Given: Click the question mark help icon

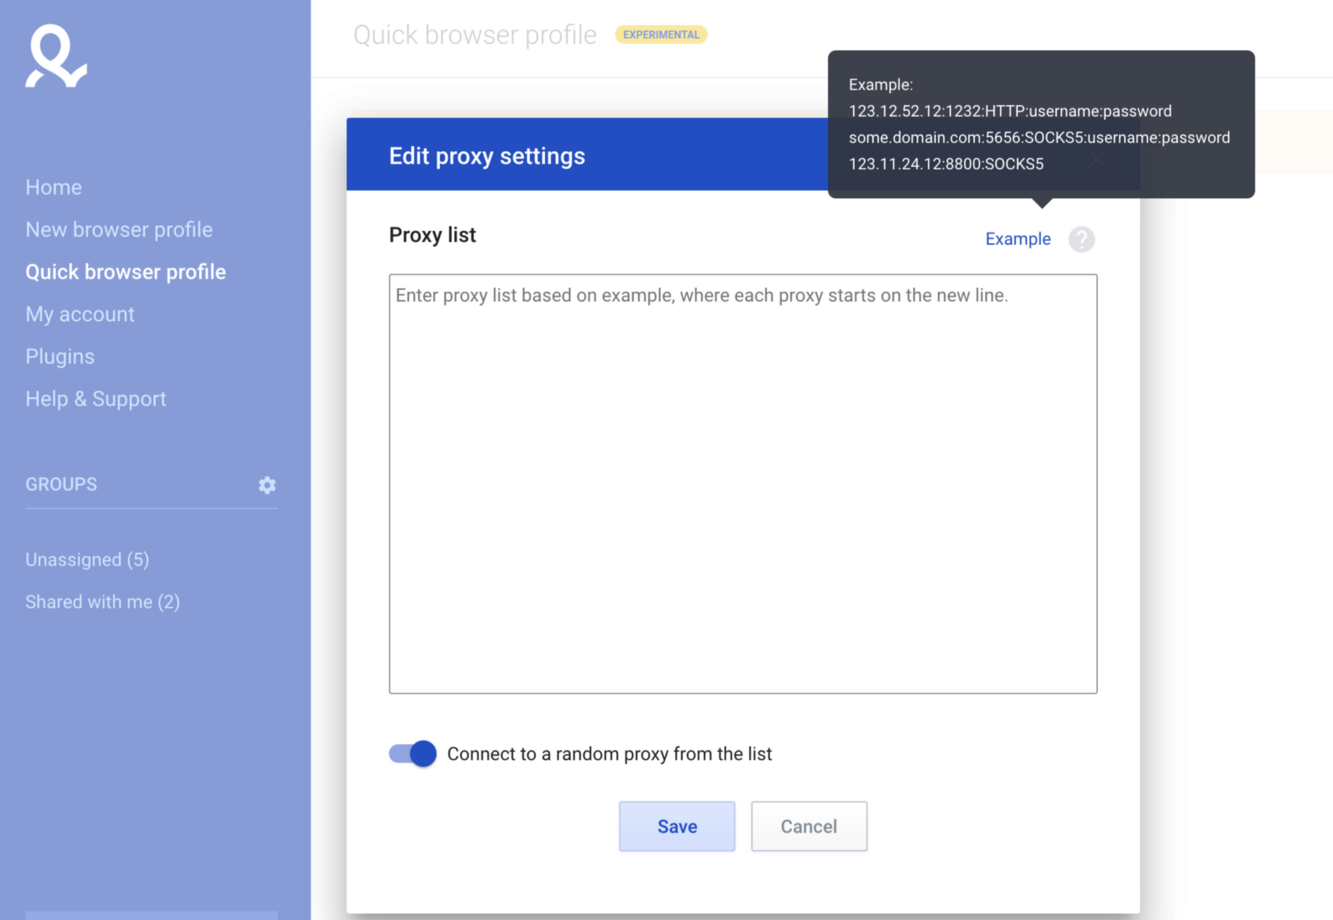Looking at the screenshot, I should click(x=1081, y=239).
